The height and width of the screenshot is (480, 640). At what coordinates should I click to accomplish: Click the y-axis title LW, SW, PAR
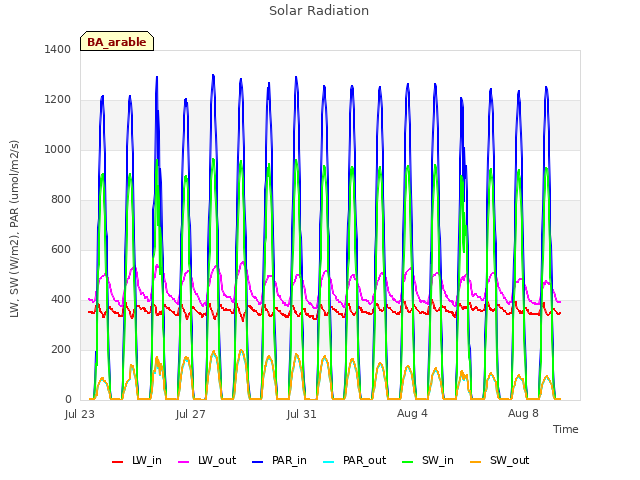pos(14,229)
